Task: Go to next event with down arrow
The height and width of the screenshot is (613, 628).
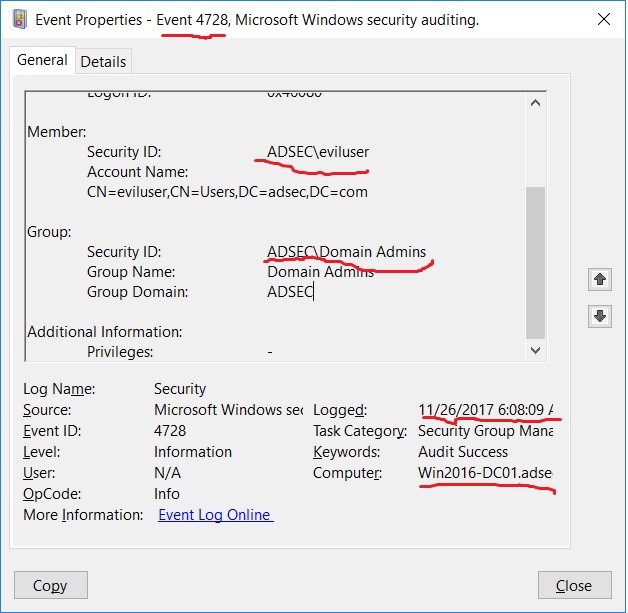Action: (600, 316)
